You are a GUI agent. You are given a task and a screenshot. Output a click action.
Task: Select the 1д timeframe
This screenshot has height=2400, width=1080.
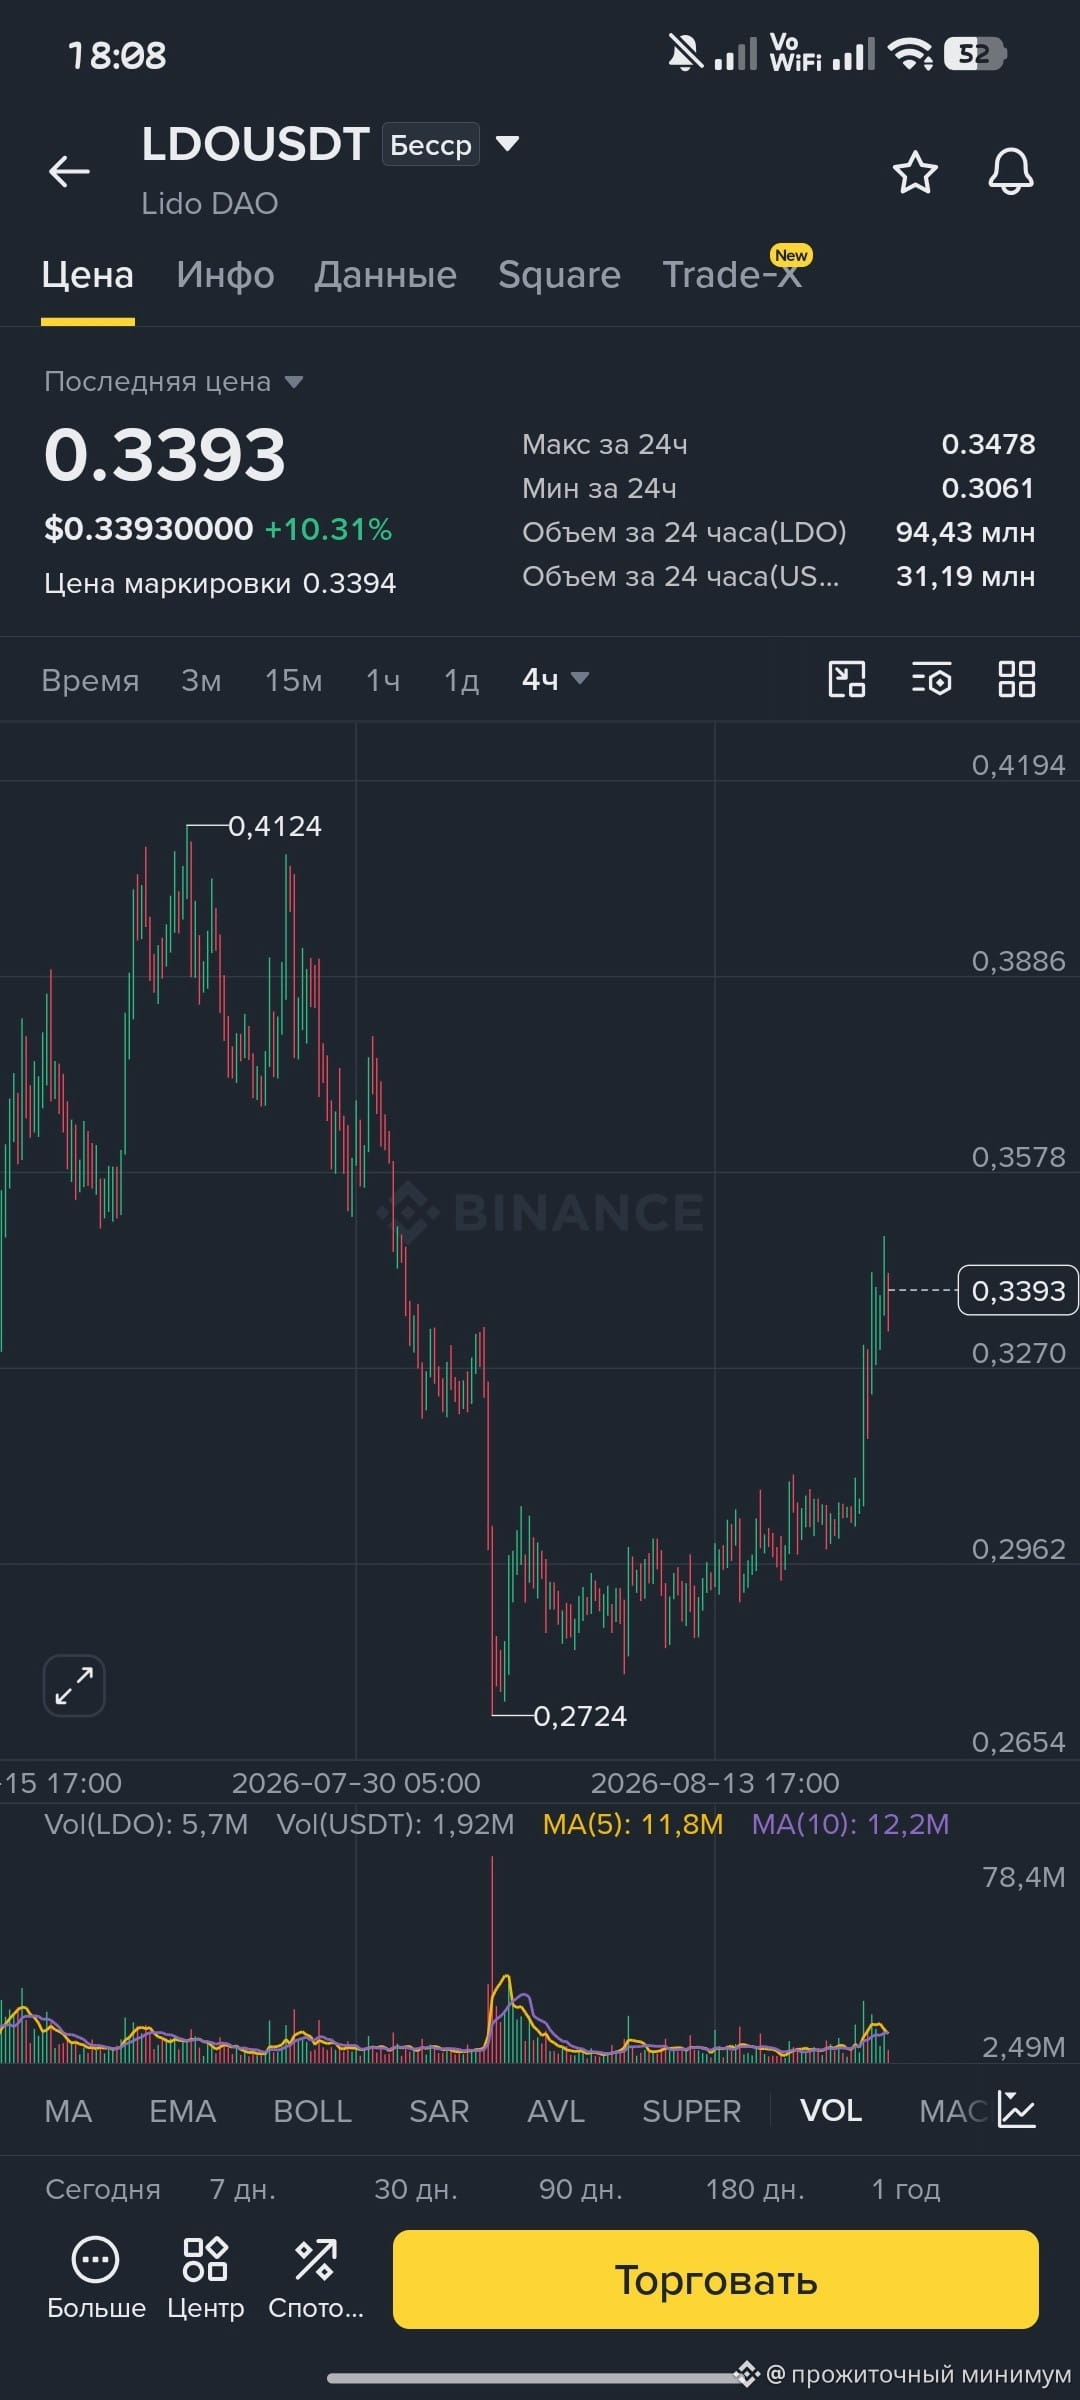[461, 680]
